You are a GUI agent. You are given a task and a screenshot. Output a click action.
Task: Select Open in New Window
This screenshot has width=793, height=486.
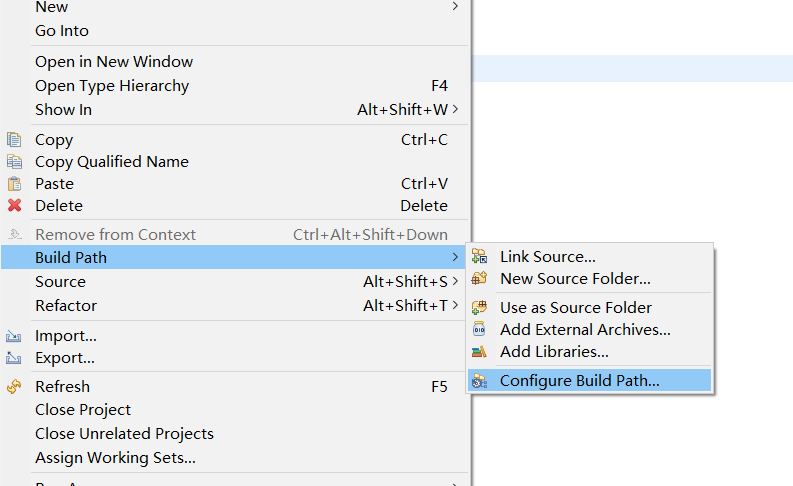click(x=114, y=62)
